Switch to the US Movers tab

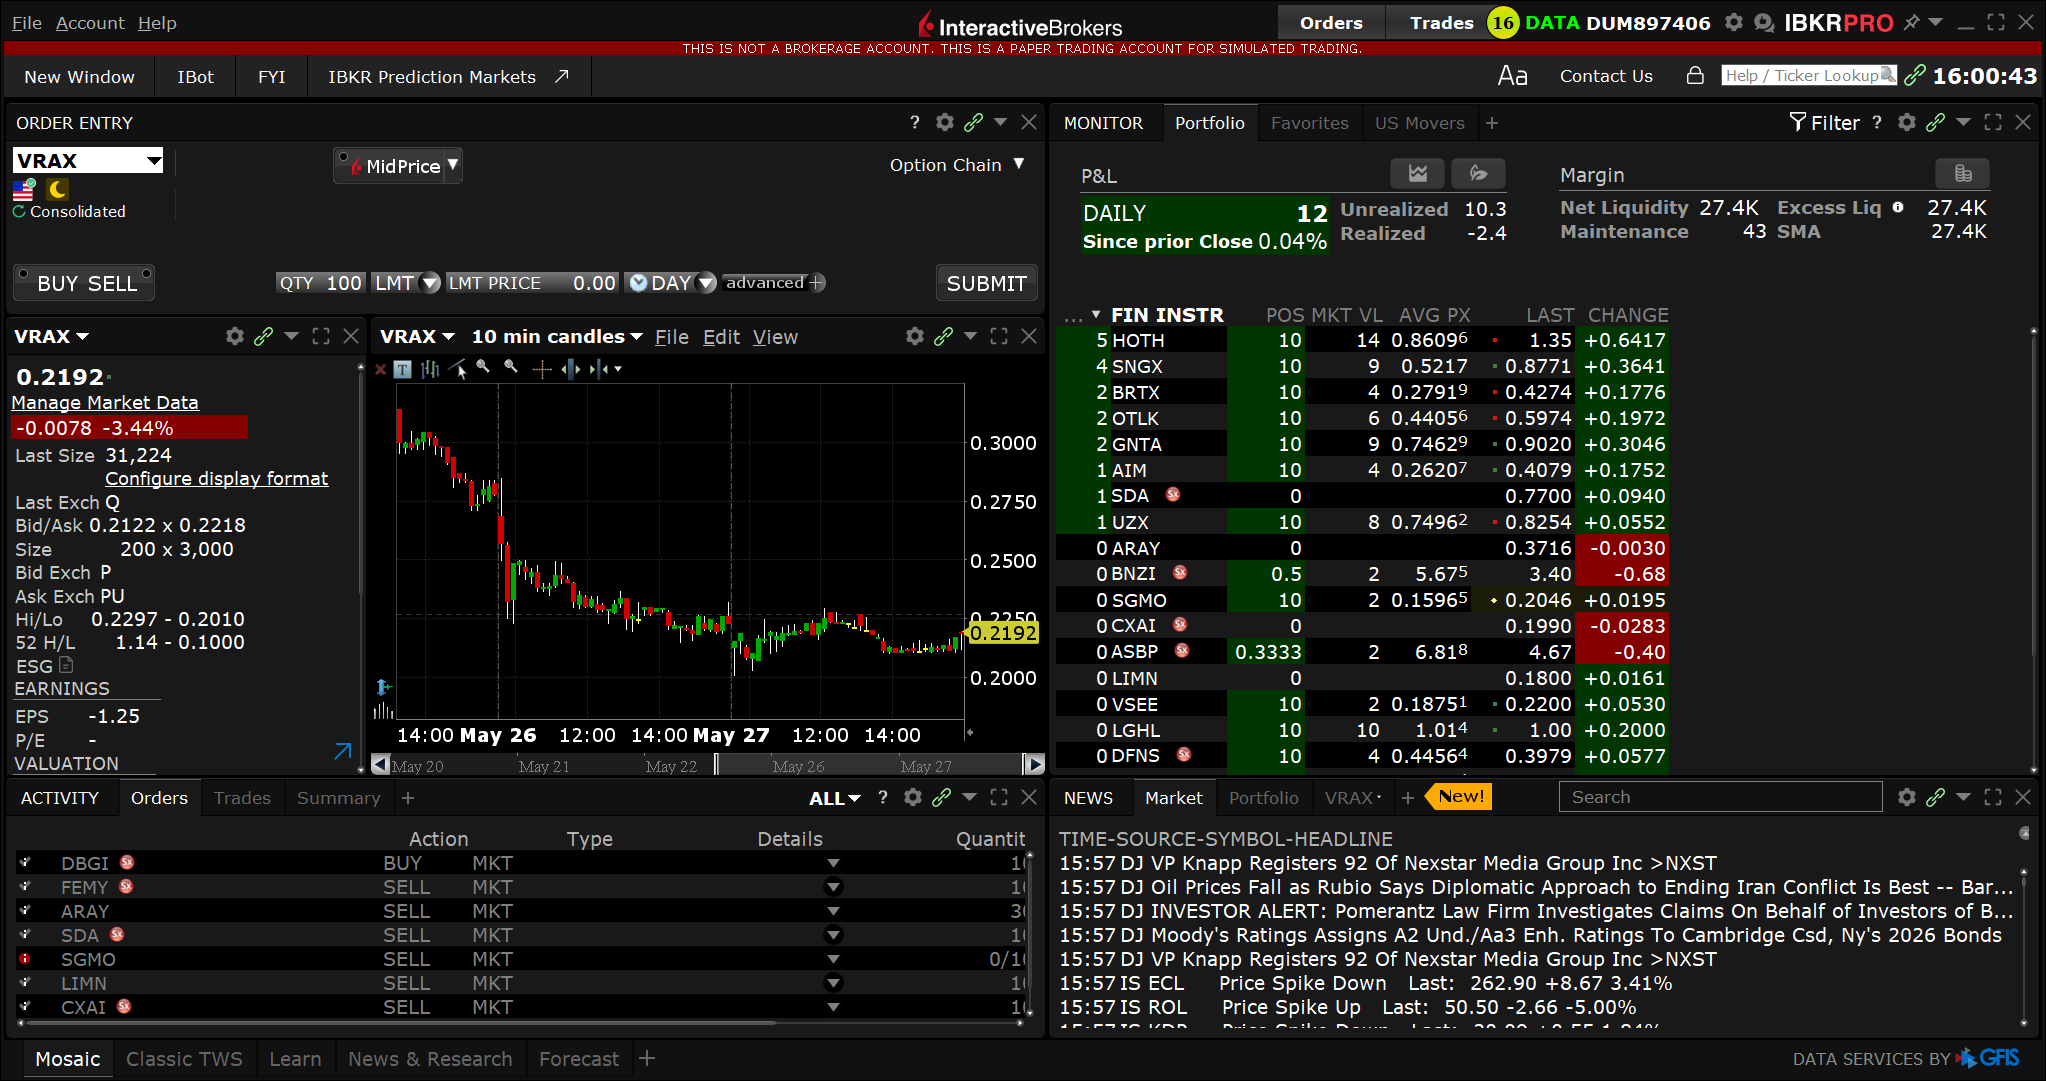(x=1420, y=123)
